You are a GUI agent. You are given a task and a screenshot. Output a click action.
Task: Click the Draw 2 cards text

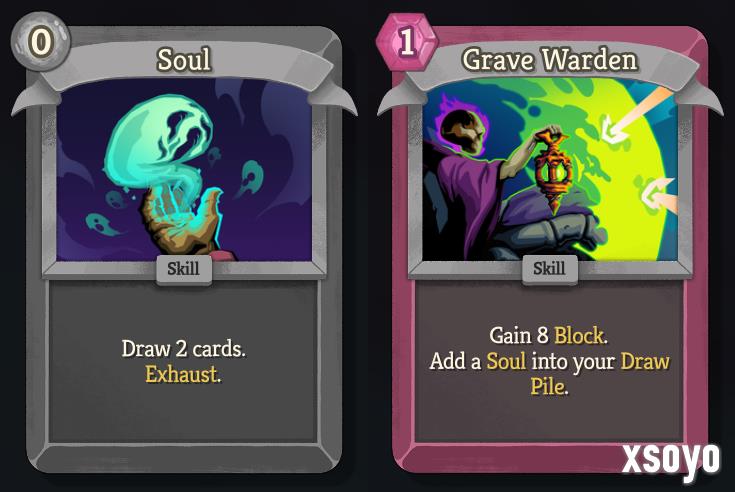point(183,349)
